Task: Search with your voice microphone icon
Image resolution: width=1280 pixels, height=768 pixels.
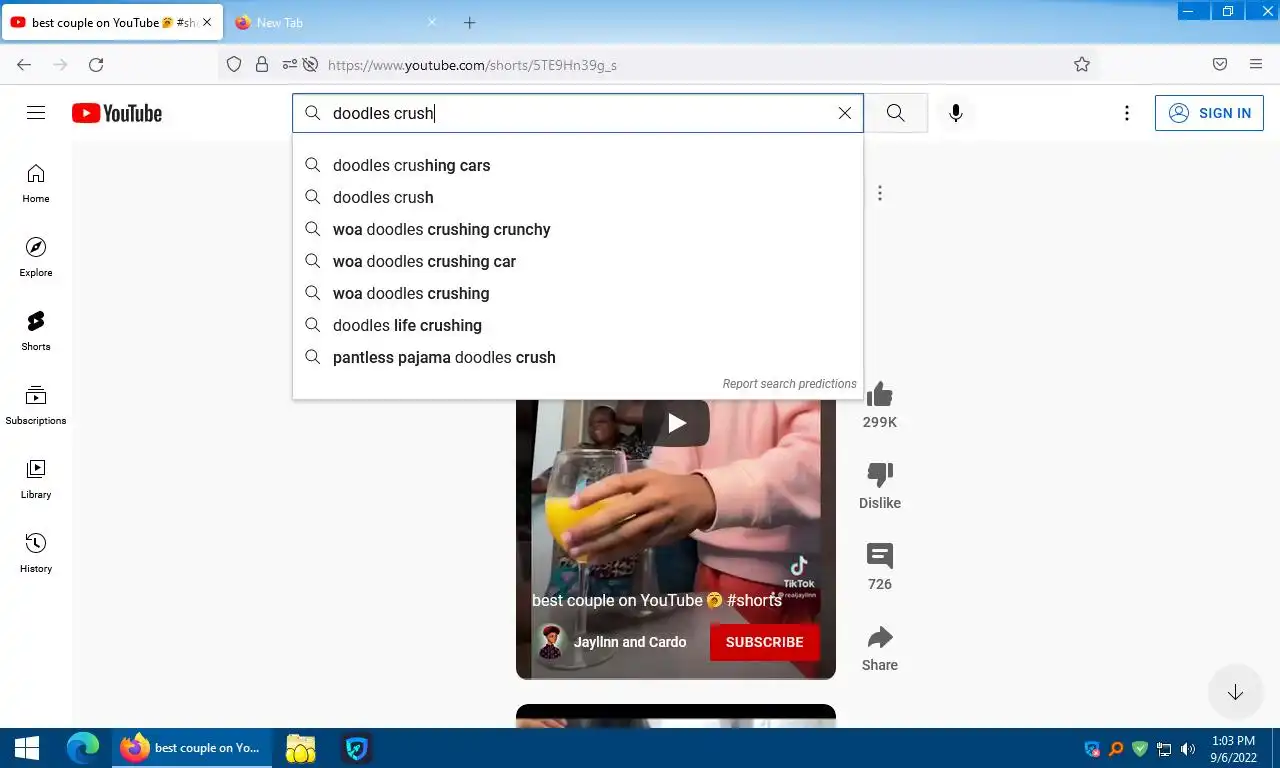Action: point(956,113)
